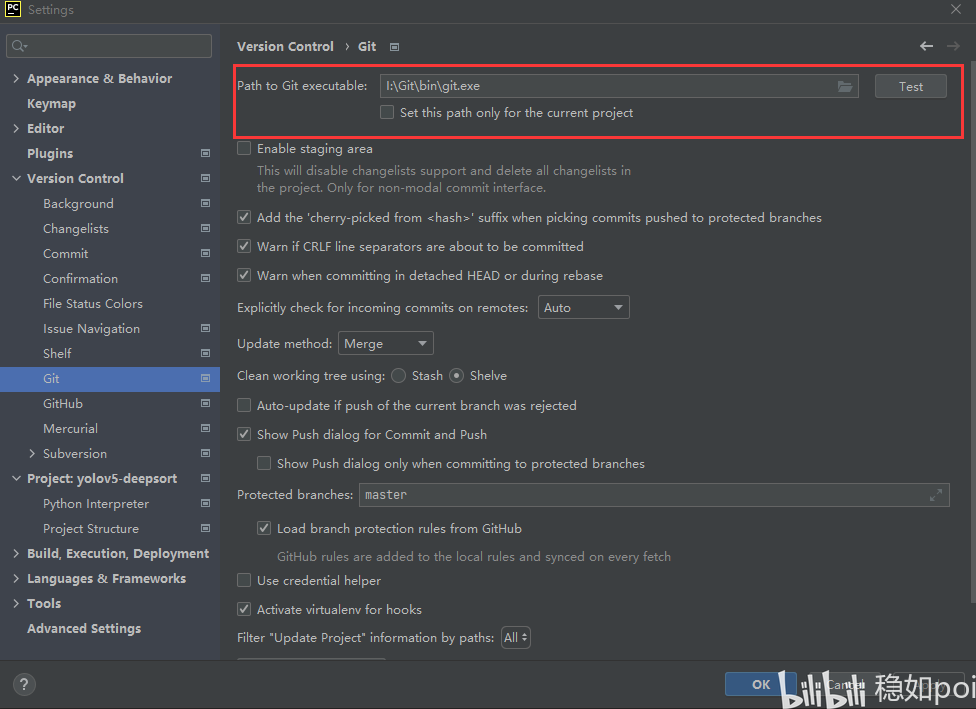Viewport: 976px width, 709px height.
Task: Click the OK button
Action: pos(761,685)
